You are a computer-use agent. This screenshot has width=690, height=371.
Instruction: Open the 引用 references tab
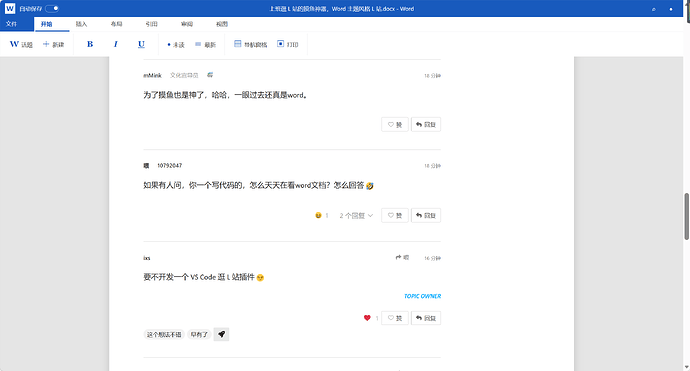coord(152,24)
